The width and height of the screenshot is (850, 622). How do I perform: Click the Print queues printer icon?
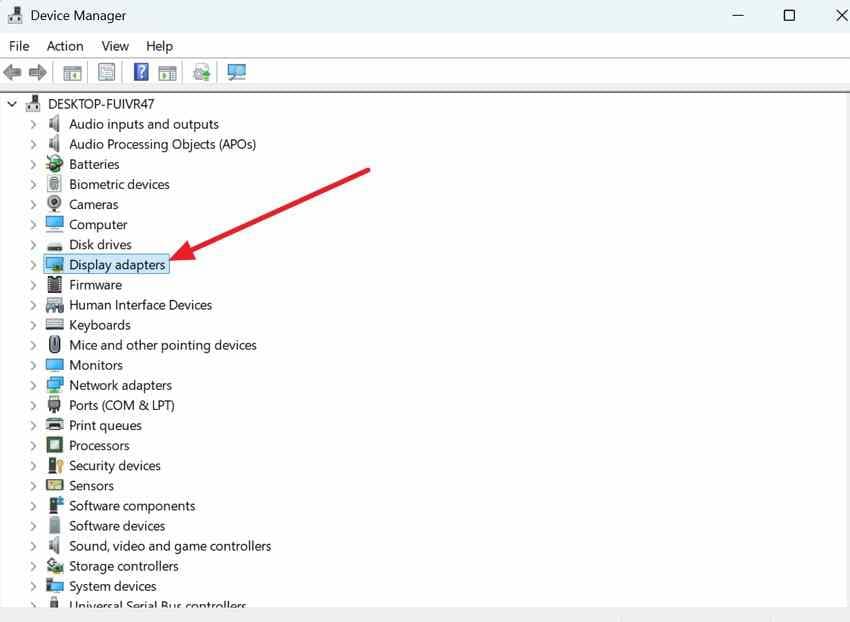(55, 425)
